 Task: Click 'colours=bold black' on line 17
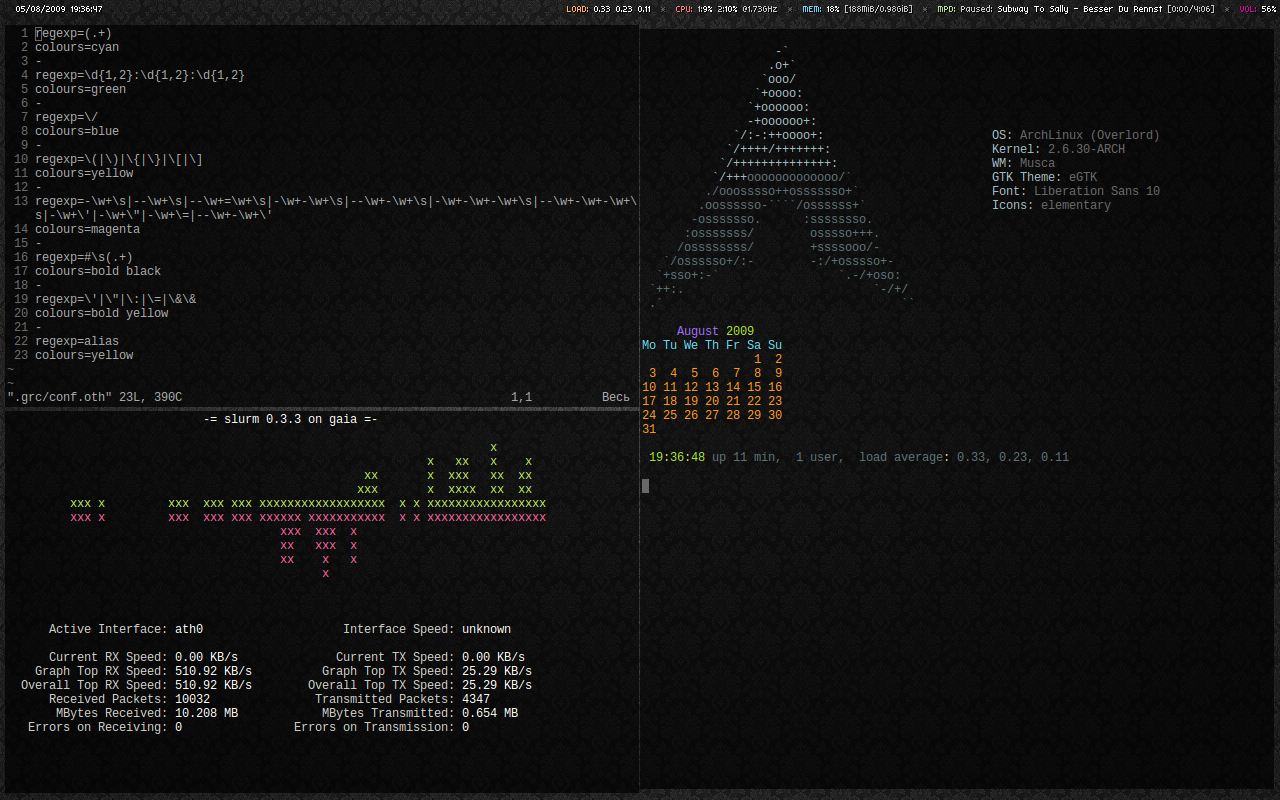98,271
